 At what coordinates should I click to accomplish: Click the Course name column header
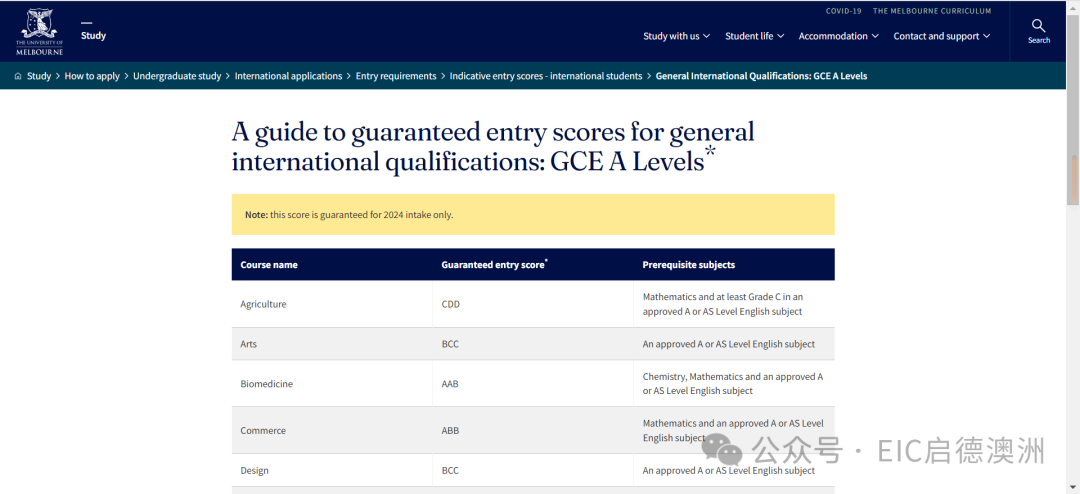tap(269, 265)
